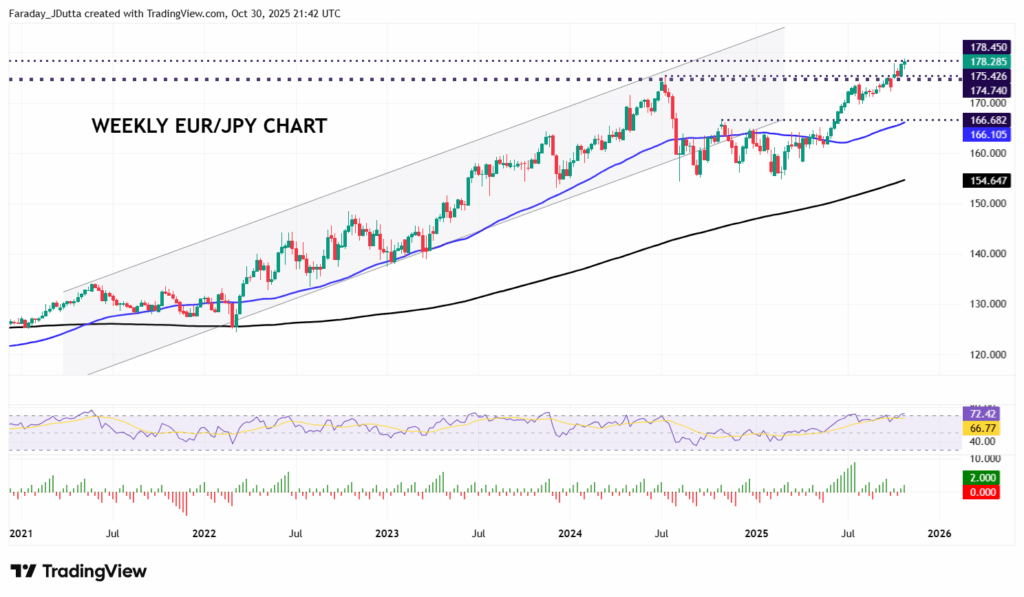Select the red 0.000 histogram label
1024x597 pixels.
(x=982, y=493)
